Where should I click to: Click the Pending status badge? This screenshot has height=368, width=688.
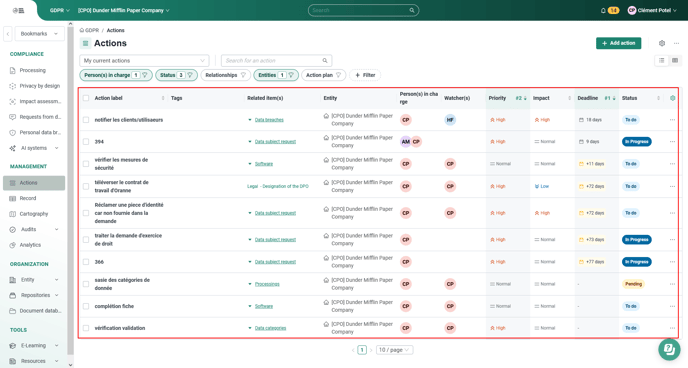(x=633, y=284)
